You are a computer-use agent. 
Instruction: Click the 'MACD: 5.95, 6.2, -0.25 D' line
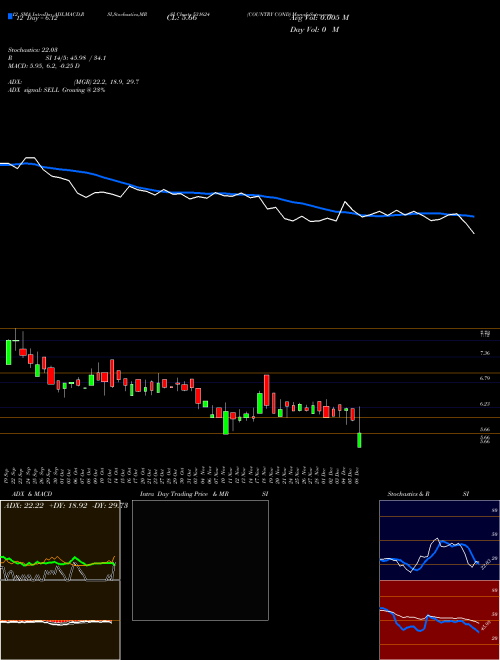(x=44, y=66)
